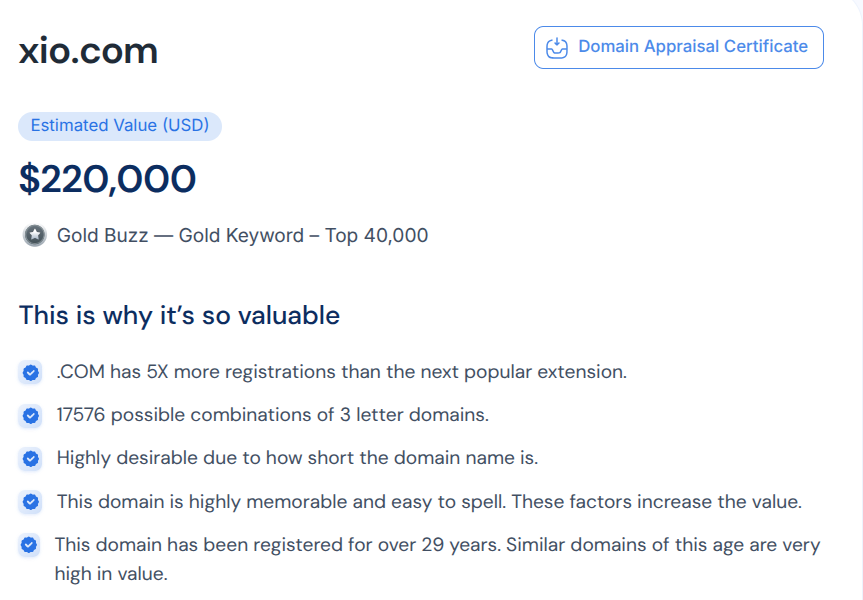
Task: Open the Domain Appraisal Certificate
Action: coord(692,47)
